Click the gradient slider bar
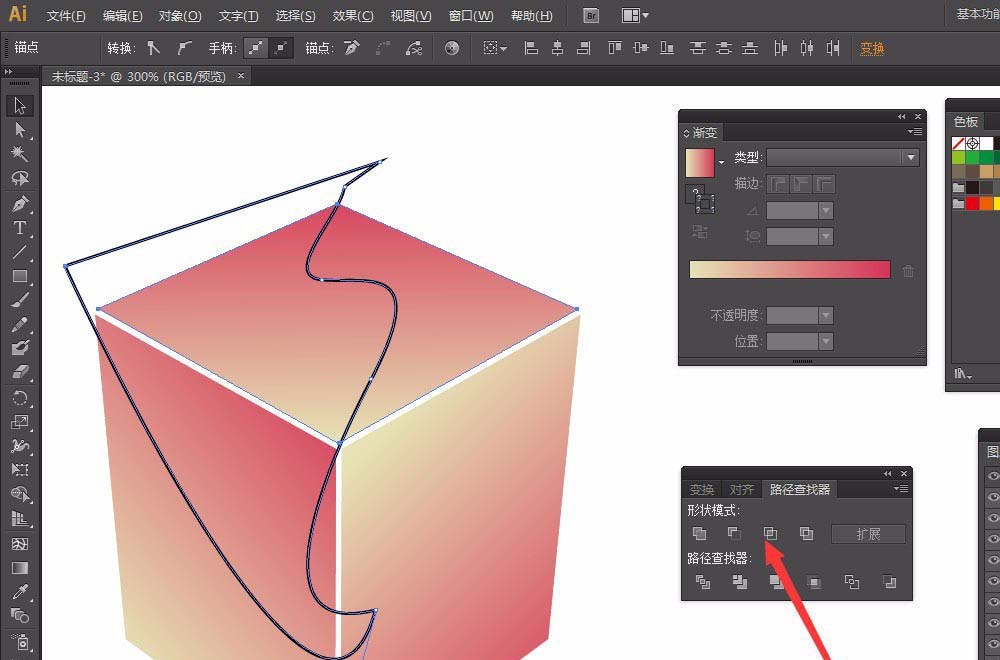 pyautogui.click(x=789, y=270)
